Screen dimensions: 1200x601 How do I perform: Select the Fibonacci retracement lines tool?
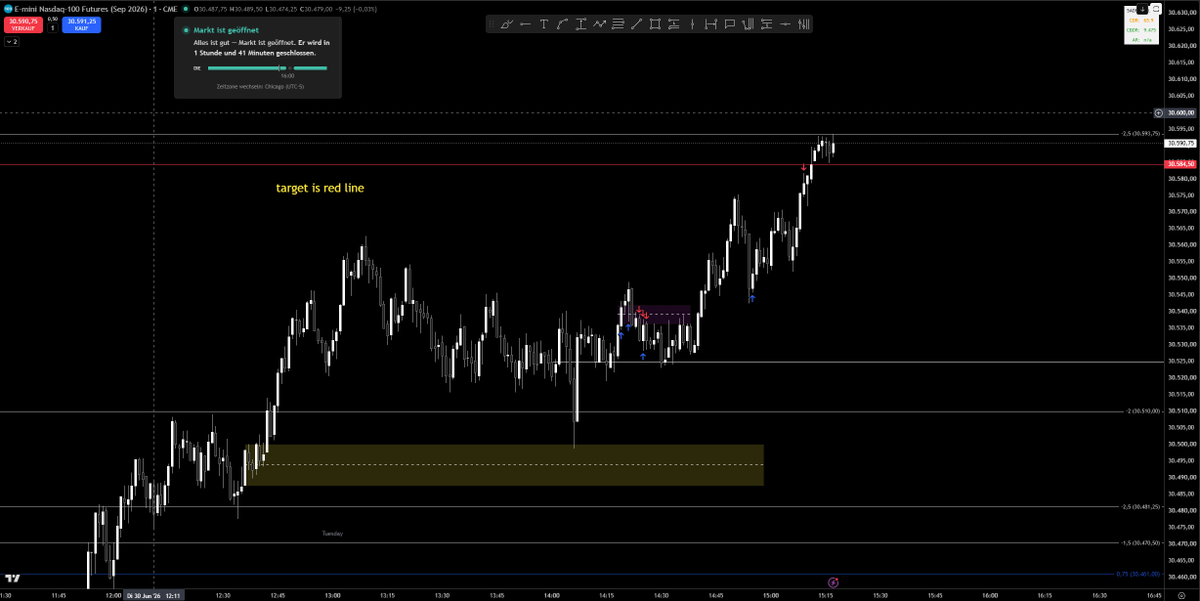(618, 24)
